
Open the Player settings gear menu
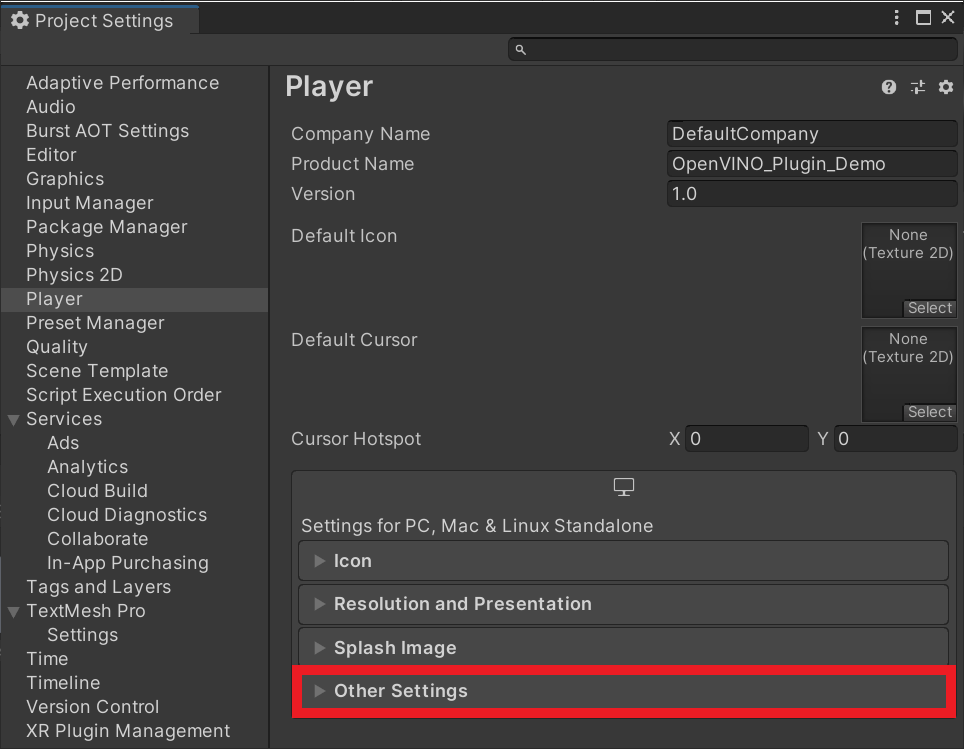tap(946, 88)
